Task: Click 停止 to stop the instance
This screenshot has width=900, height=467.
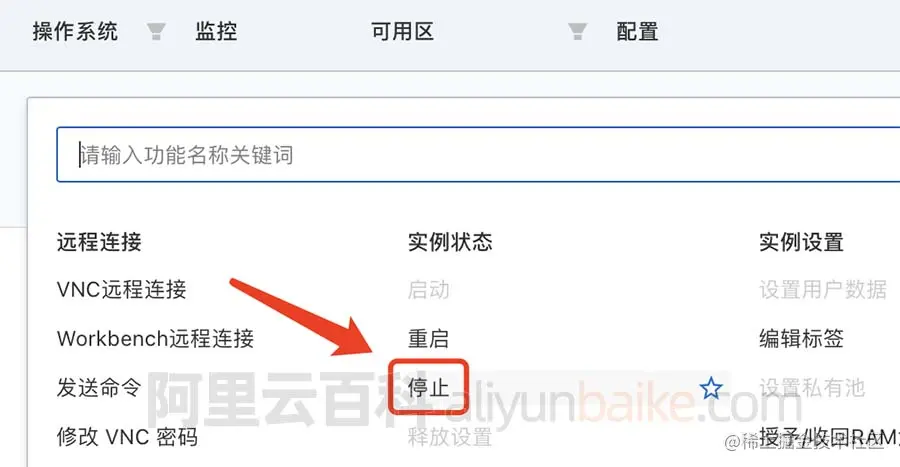Action: 428,388
